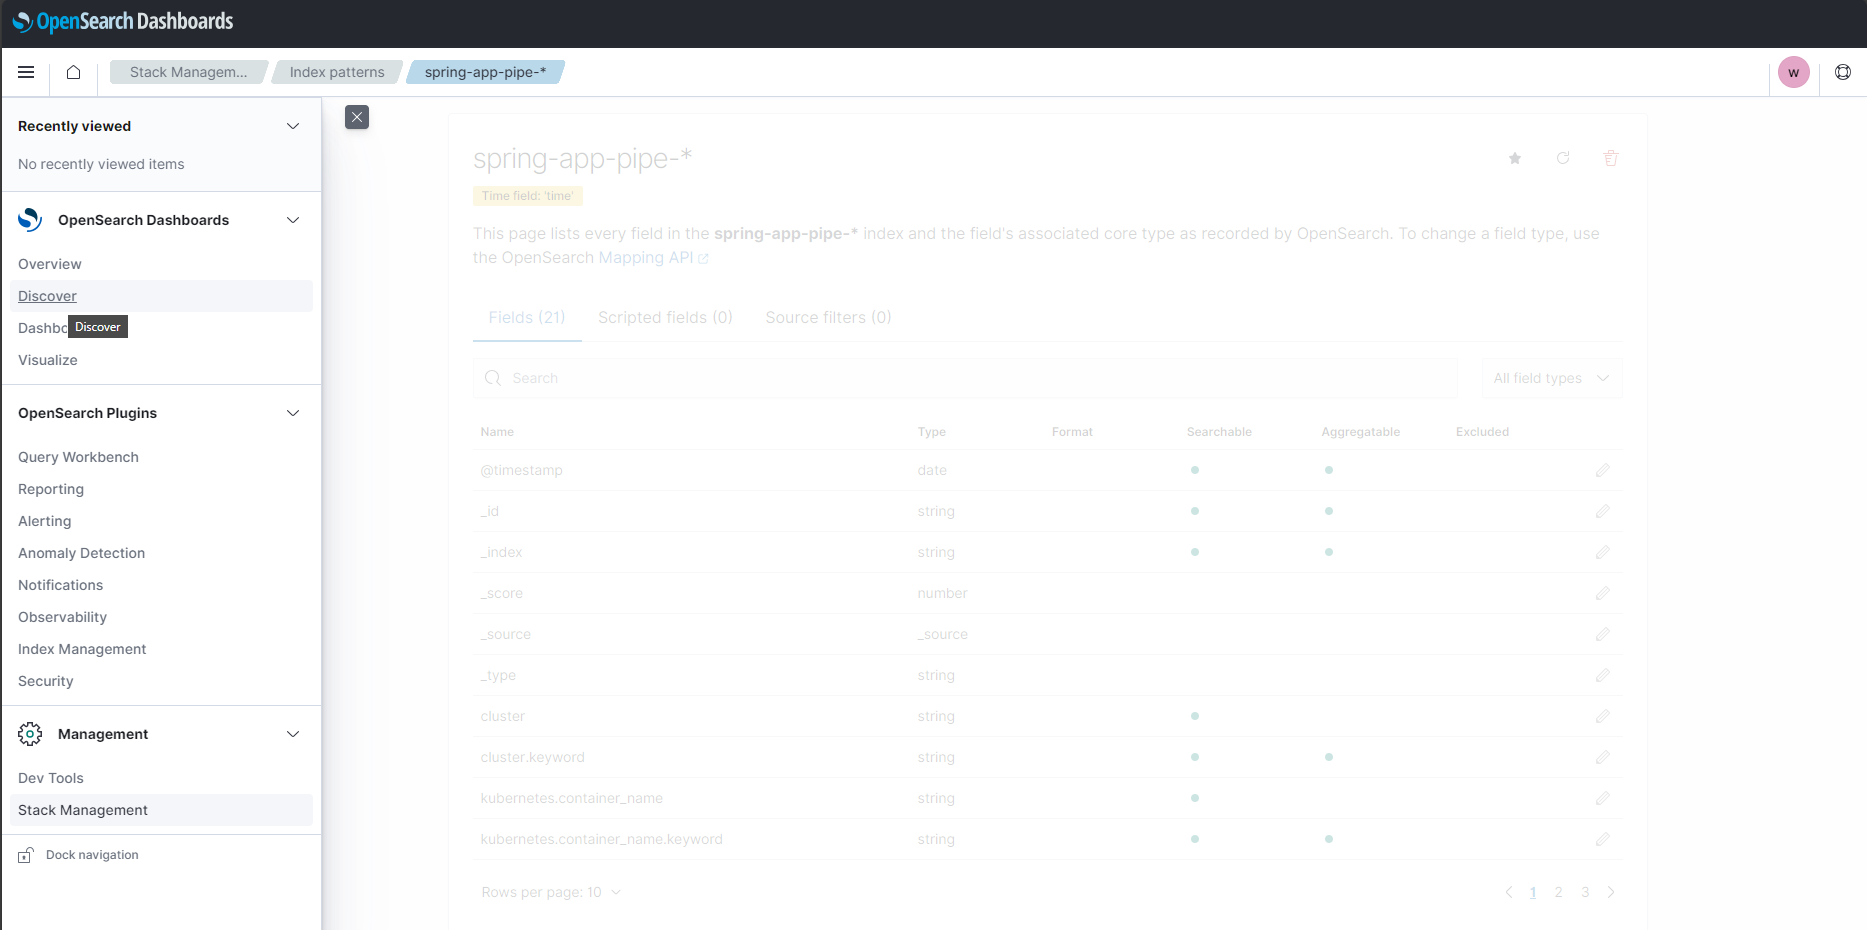This screenshot has height=930, width=1867.
Task: Click the spring-app-pipe-* breadcrumb
Action: (x=485, y=72)
